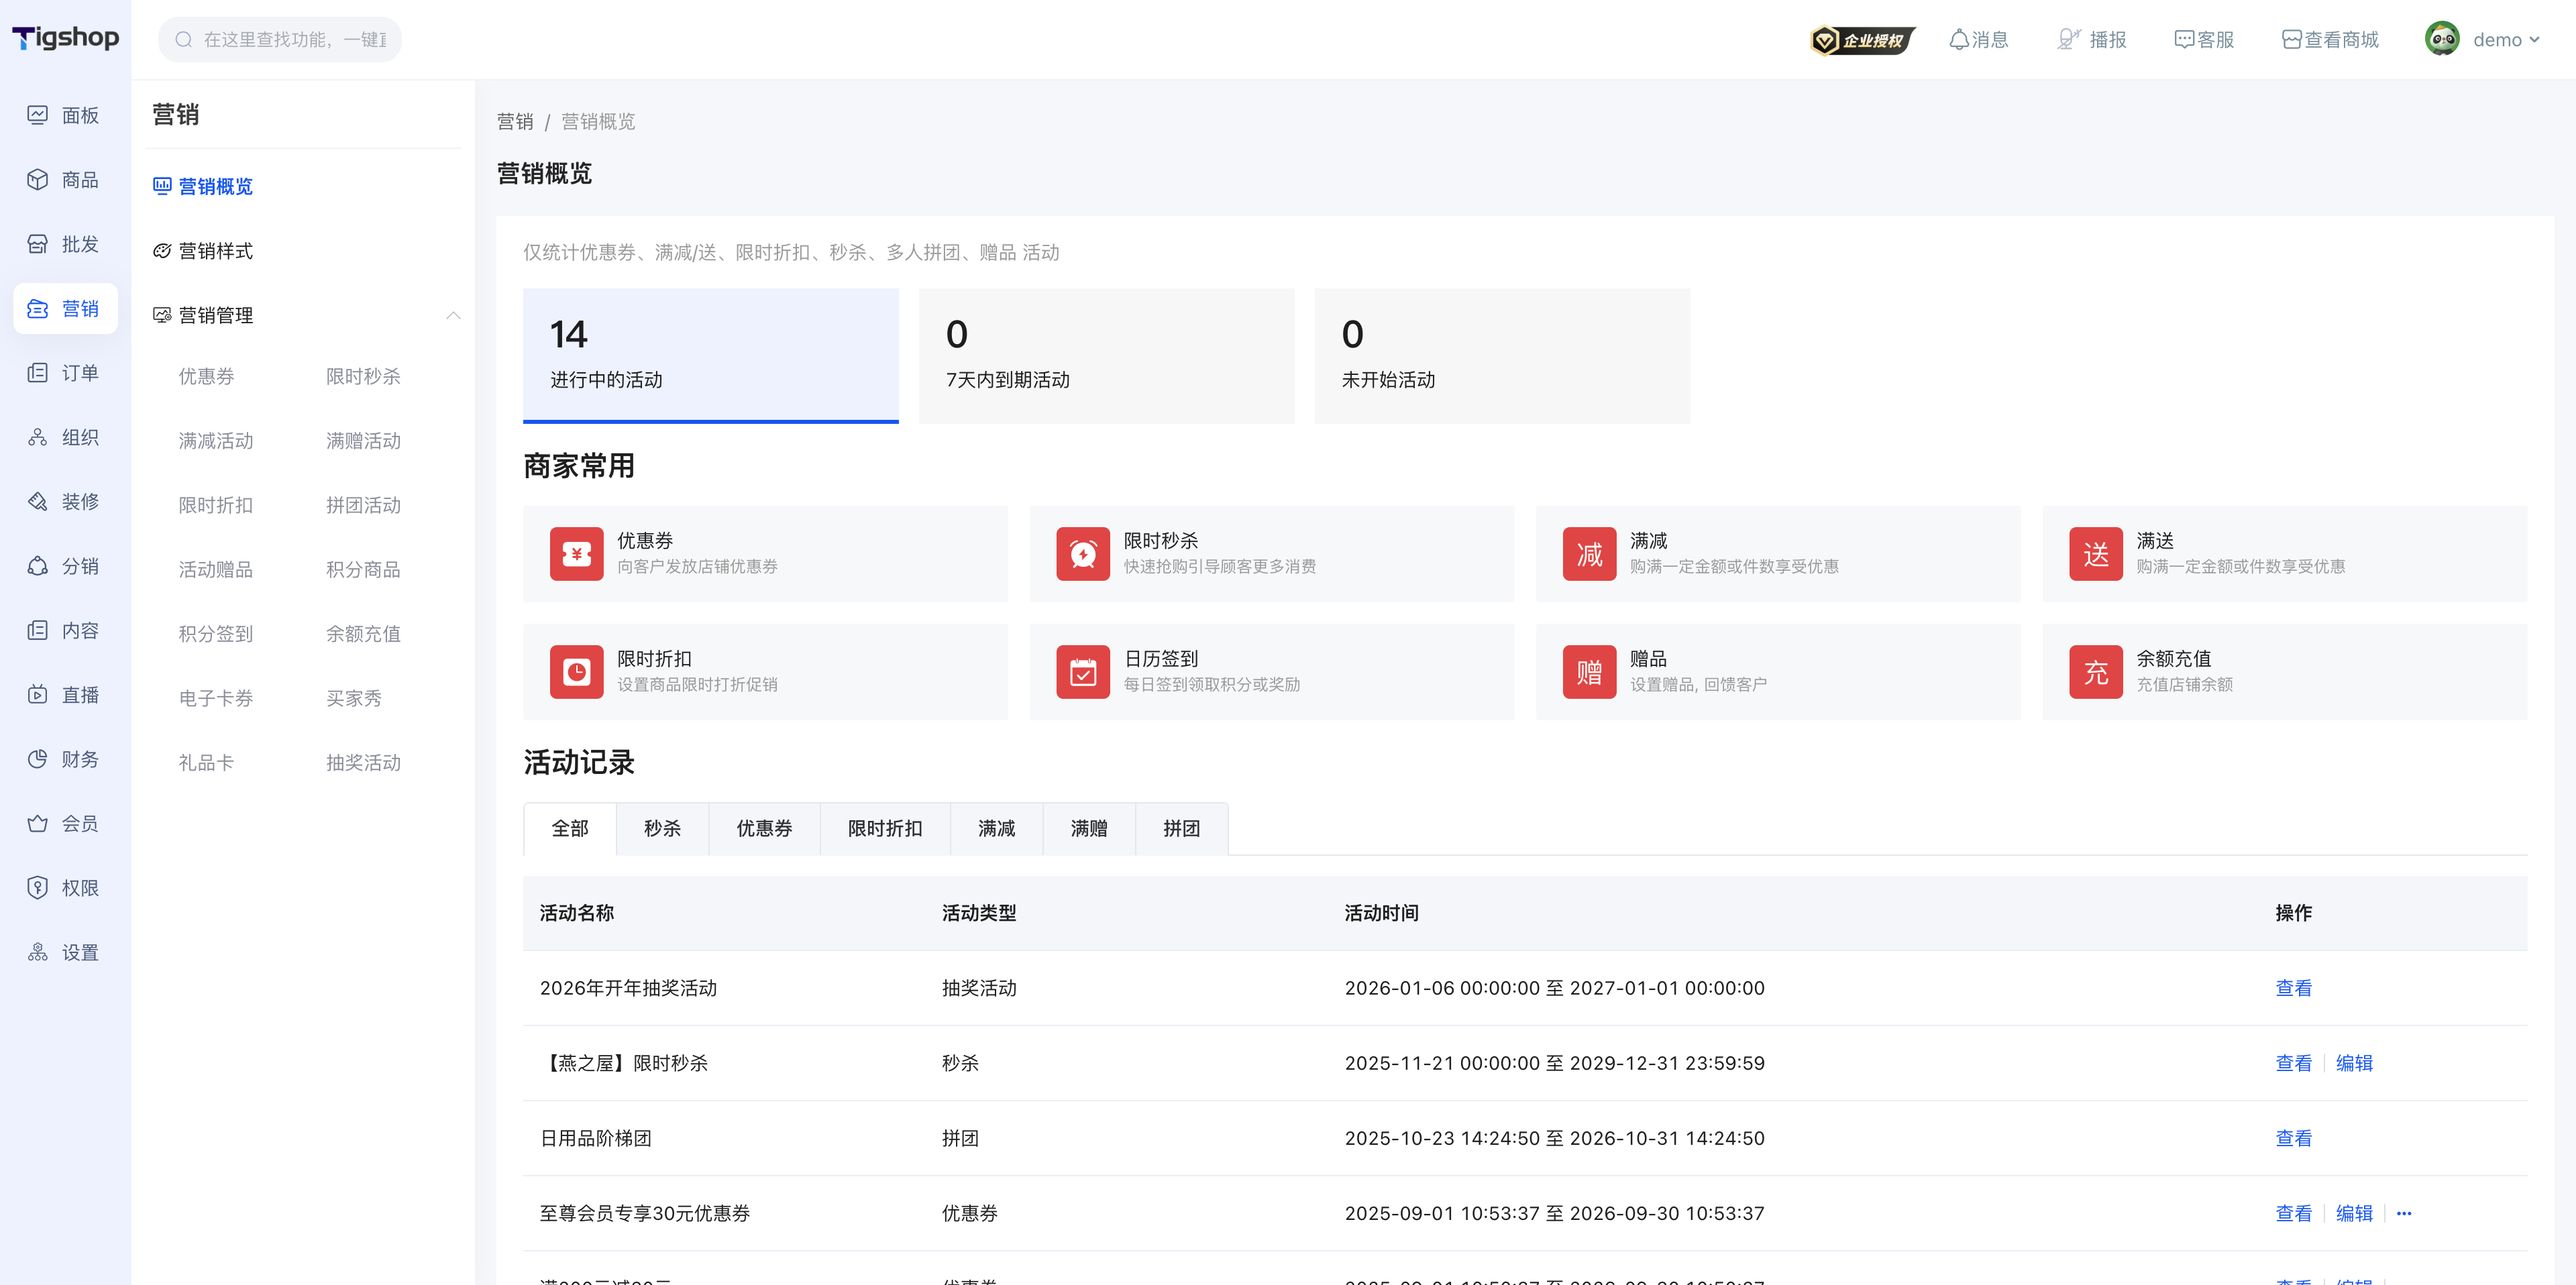Switch to the 秒杀 activity tab

[662, 829]
